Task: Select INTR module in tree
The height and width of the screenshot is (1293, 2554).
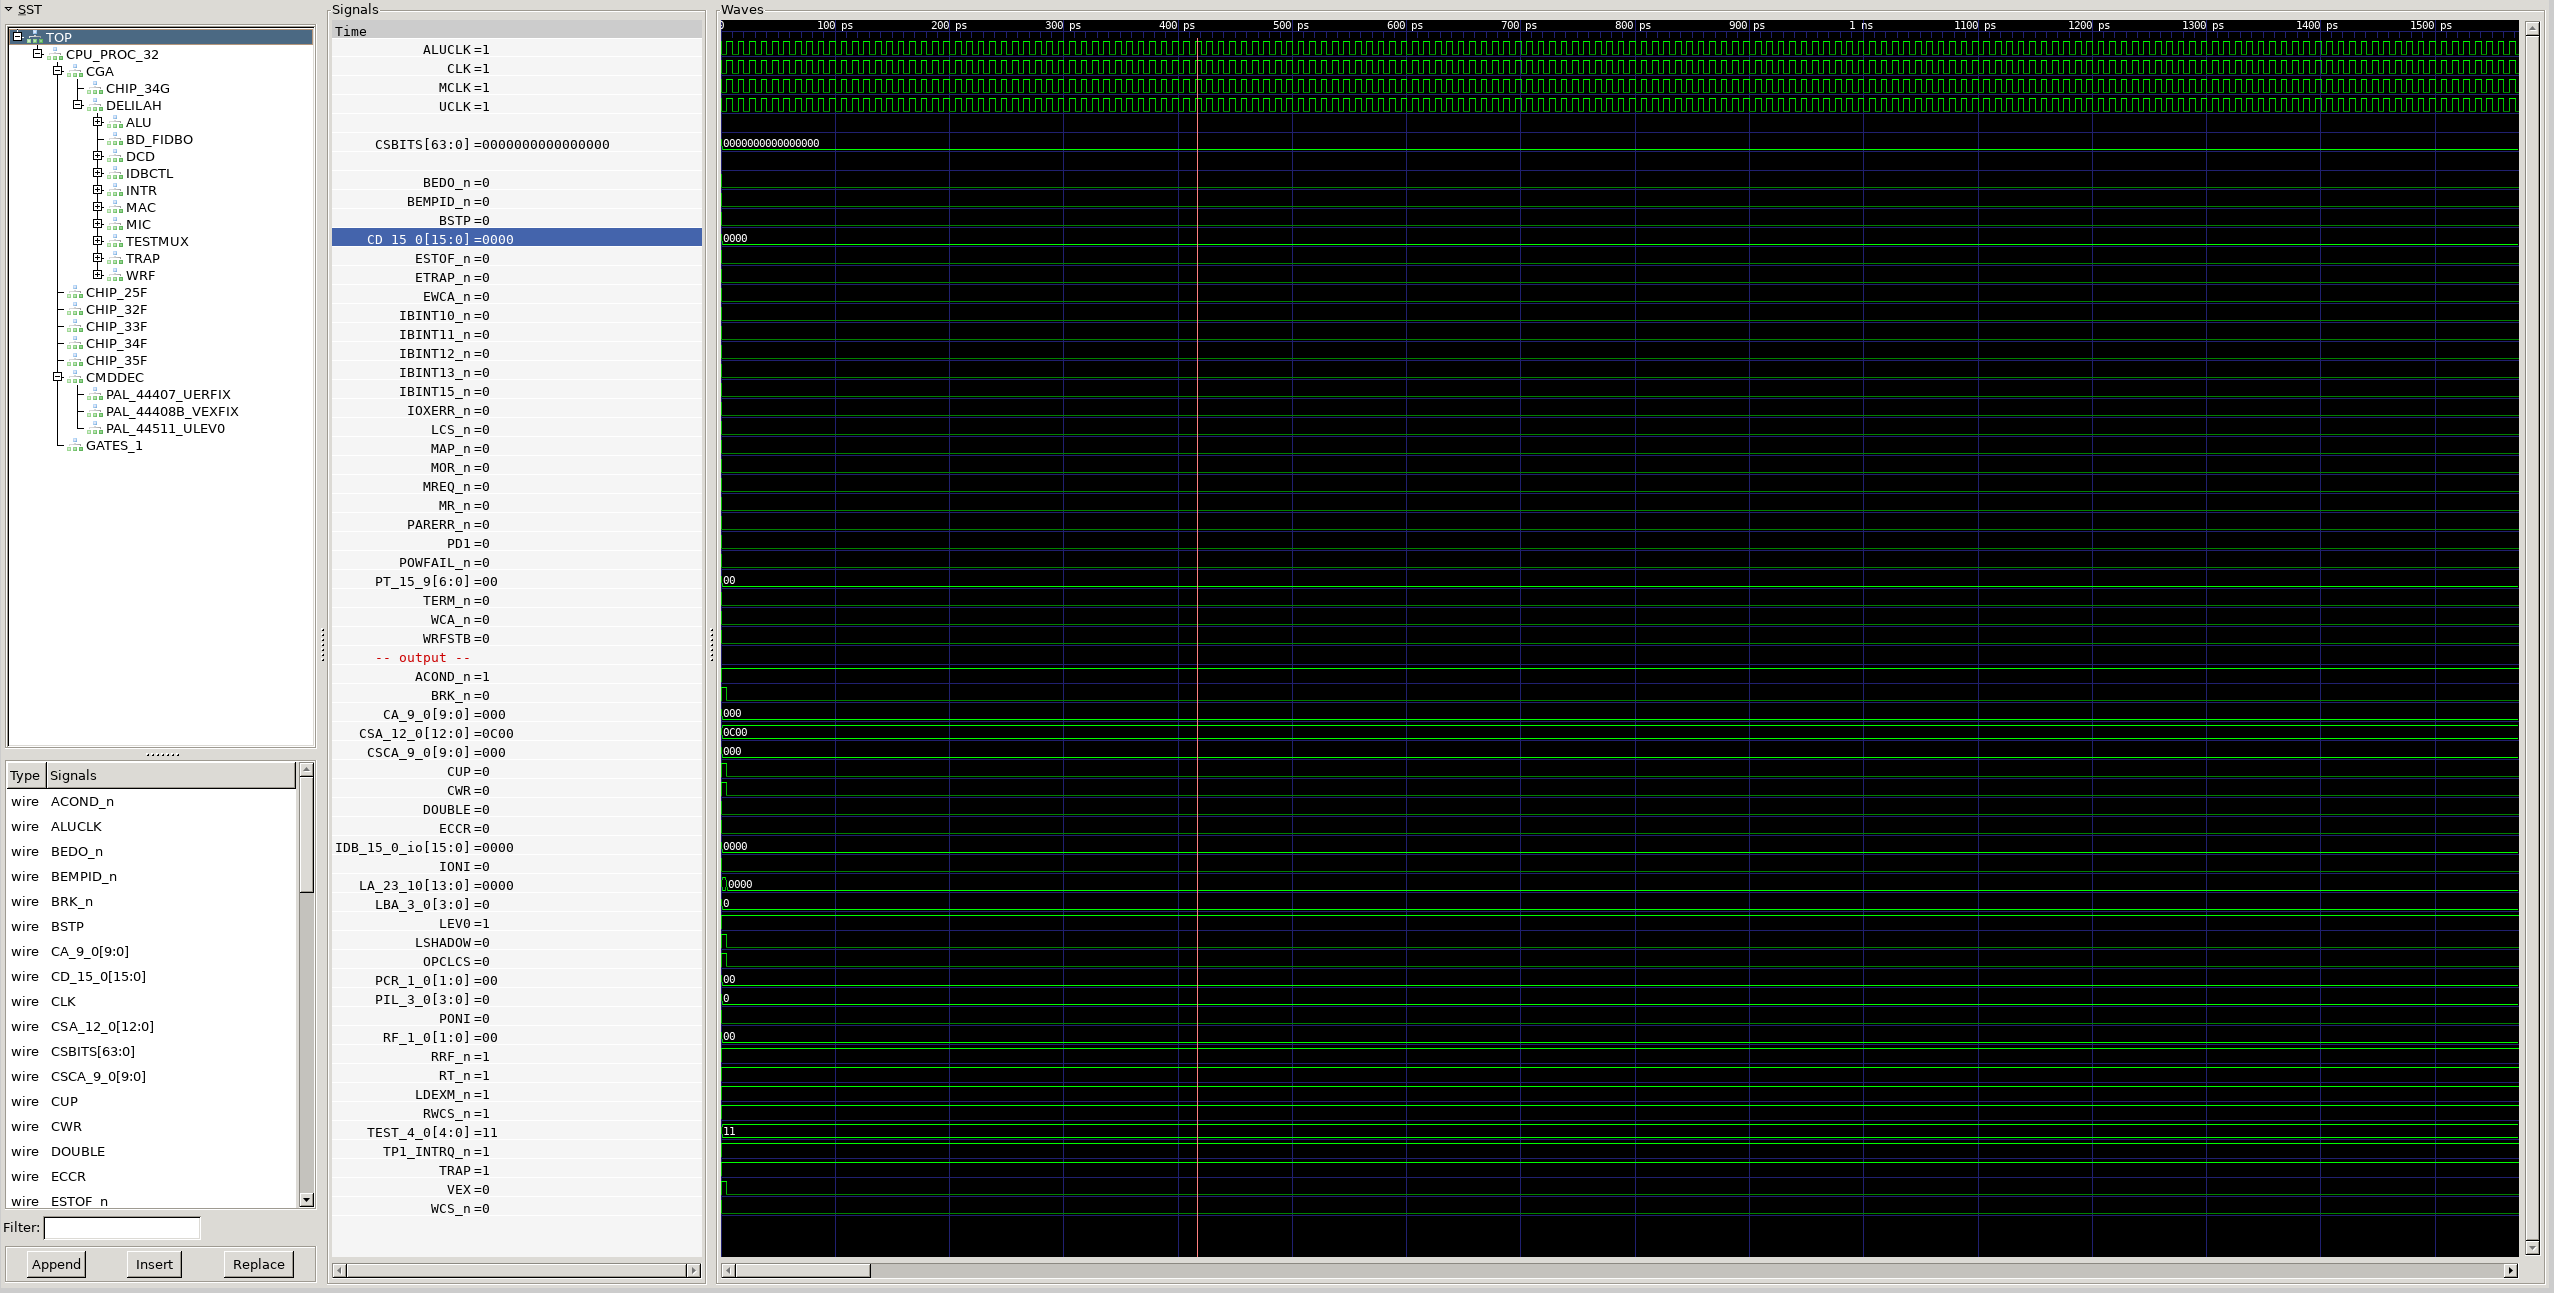Action: [141, 190]
